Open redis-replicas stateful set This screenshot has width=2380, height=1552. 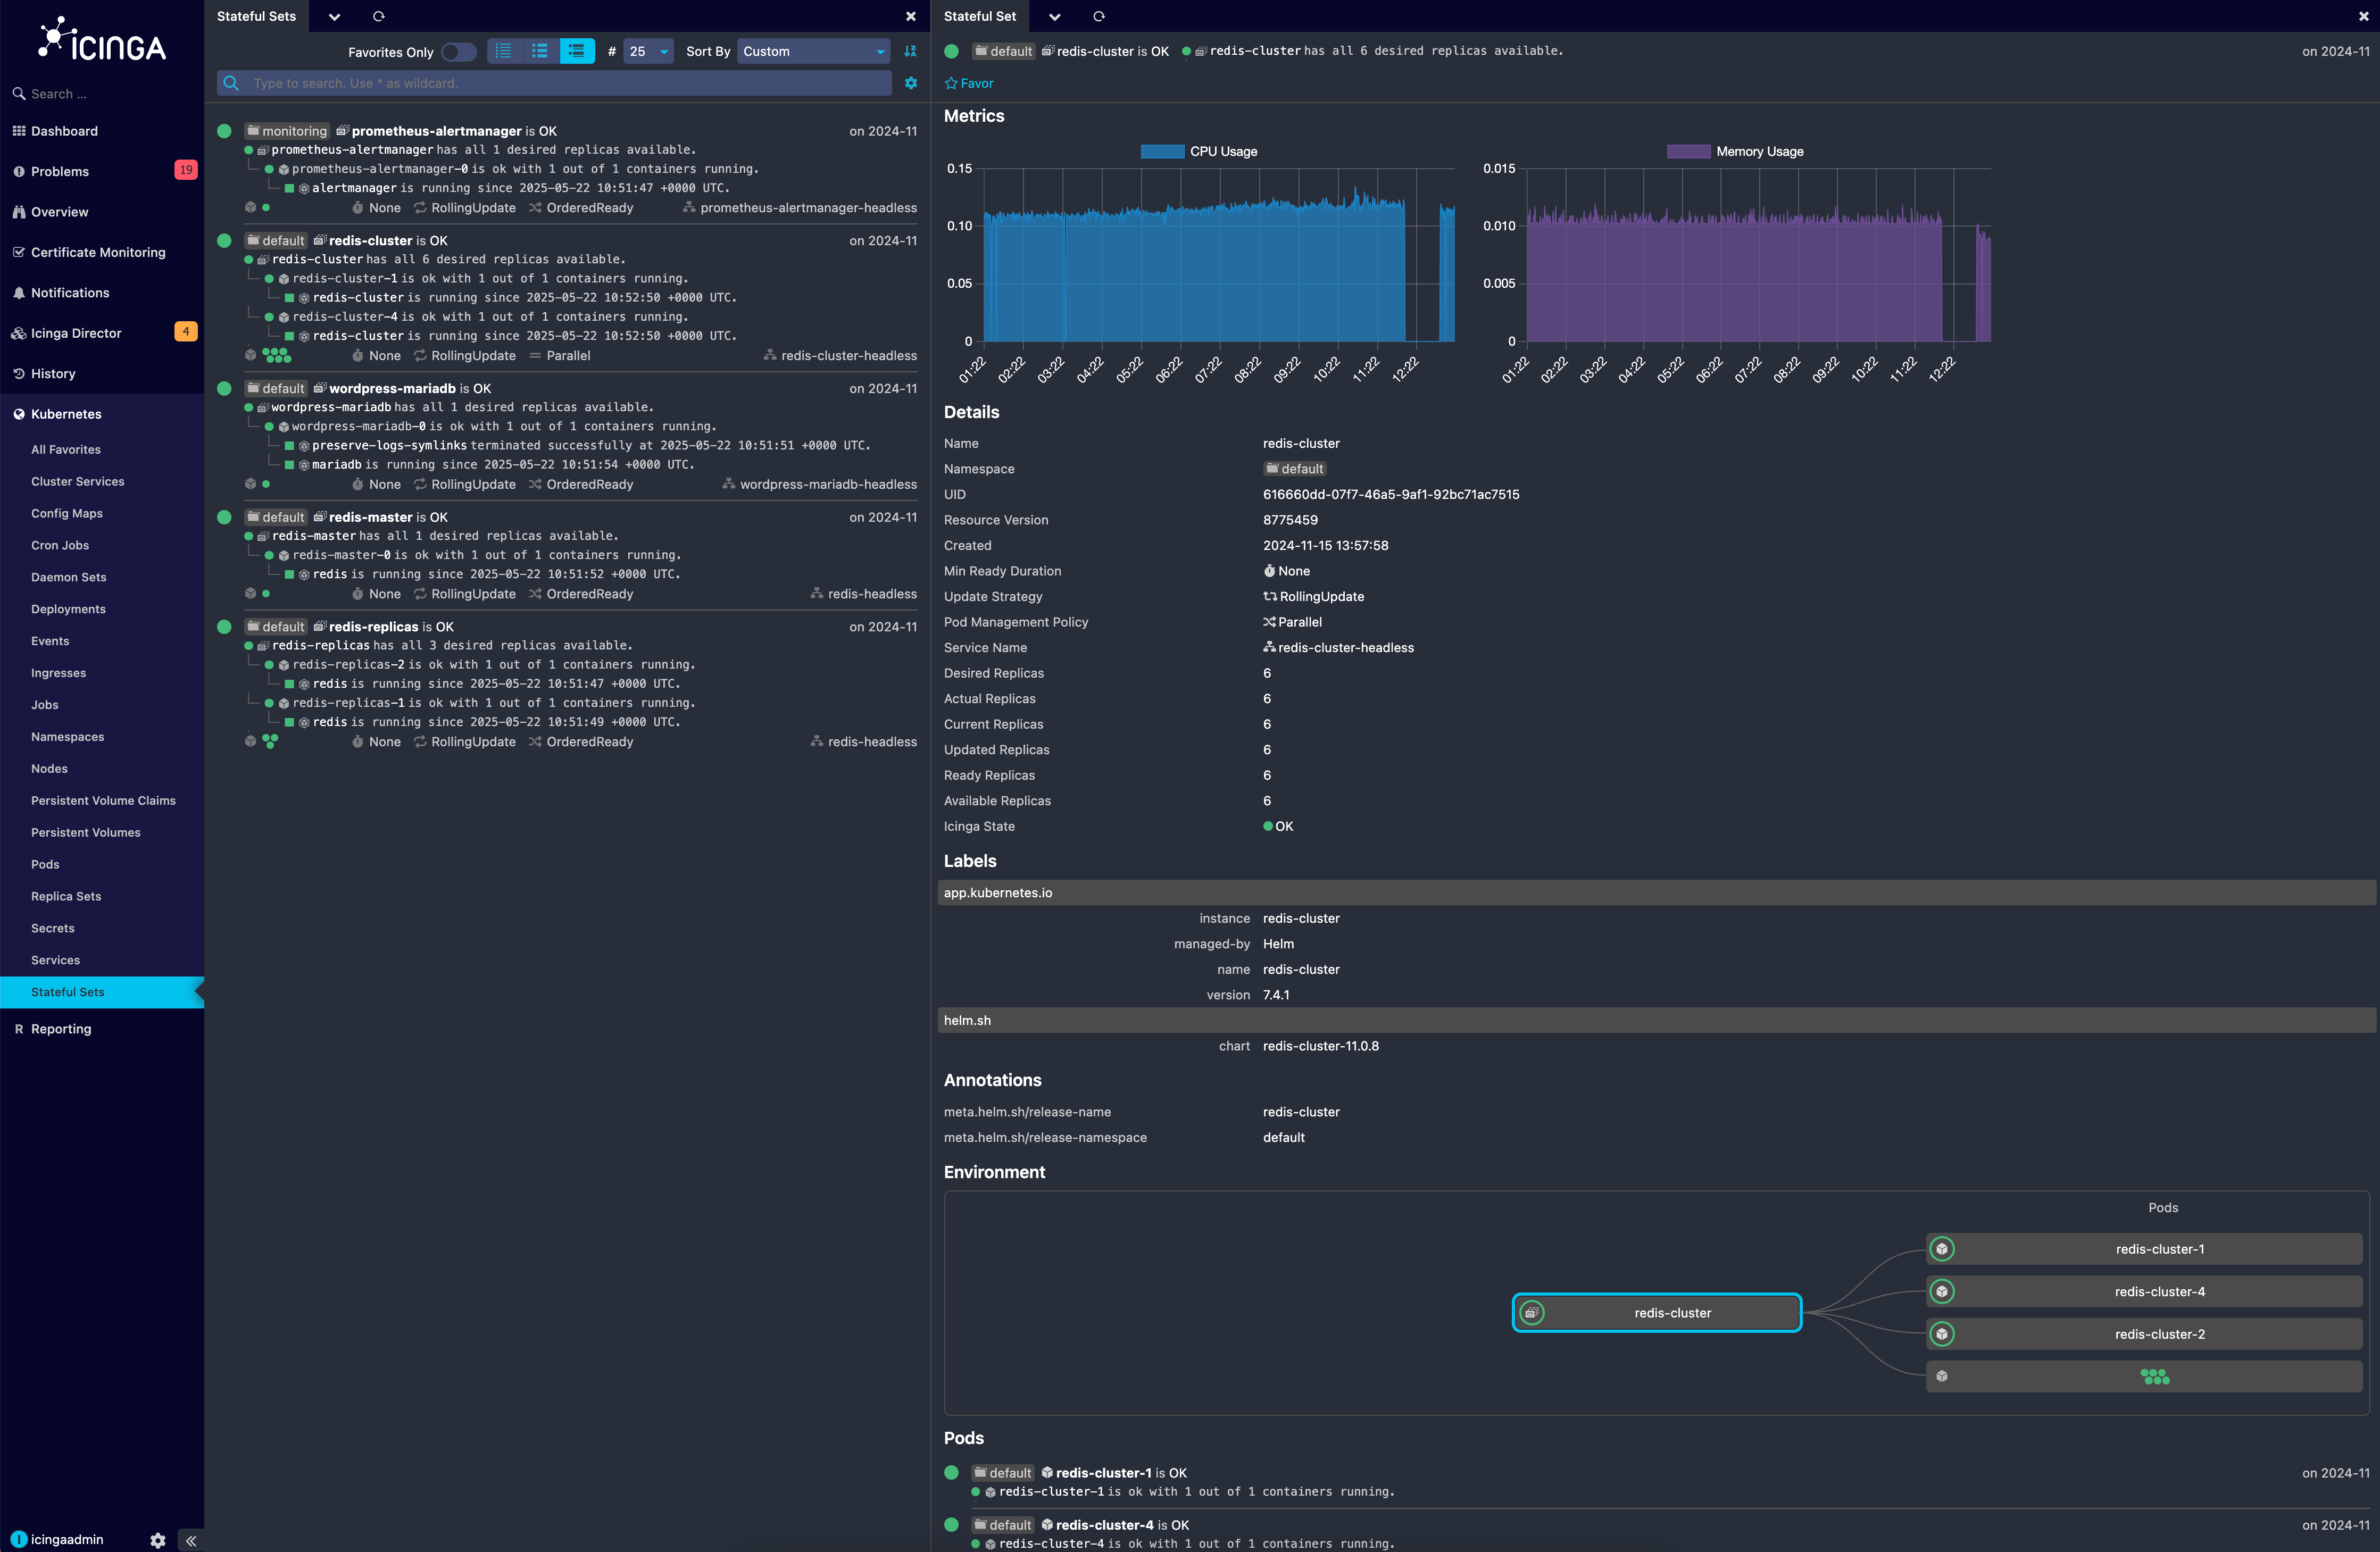(x=373, y=627)
